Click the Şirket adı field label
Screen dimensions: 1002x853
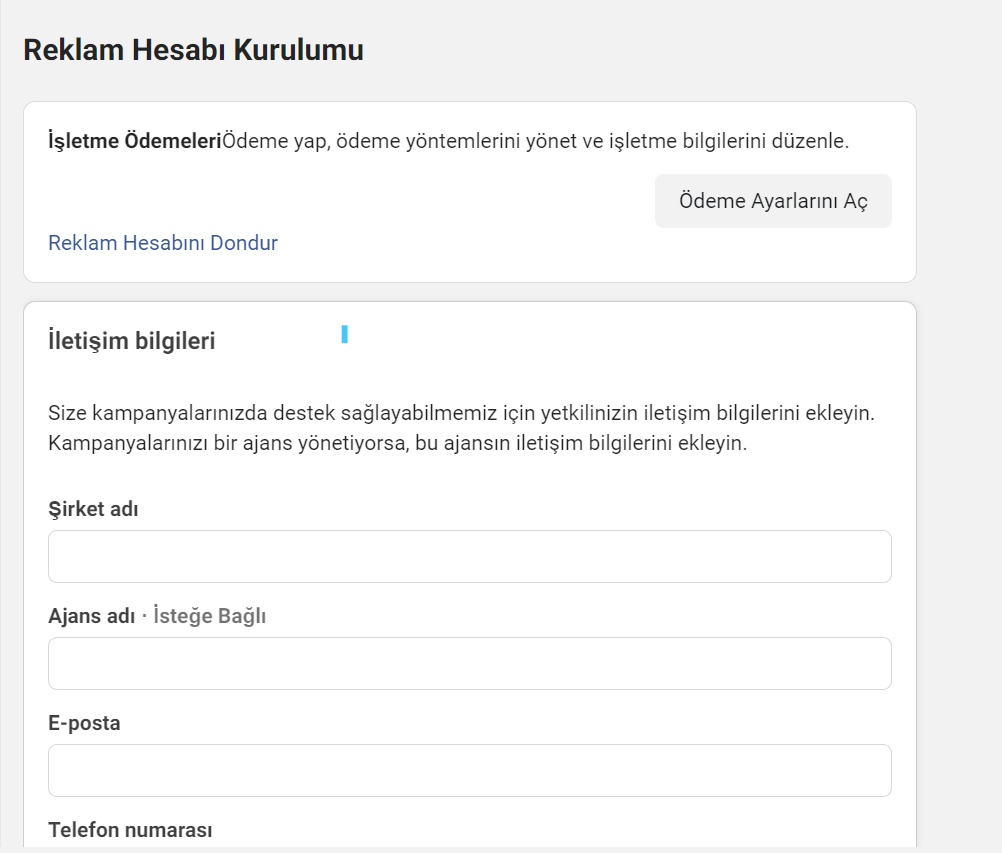[93, 509]
